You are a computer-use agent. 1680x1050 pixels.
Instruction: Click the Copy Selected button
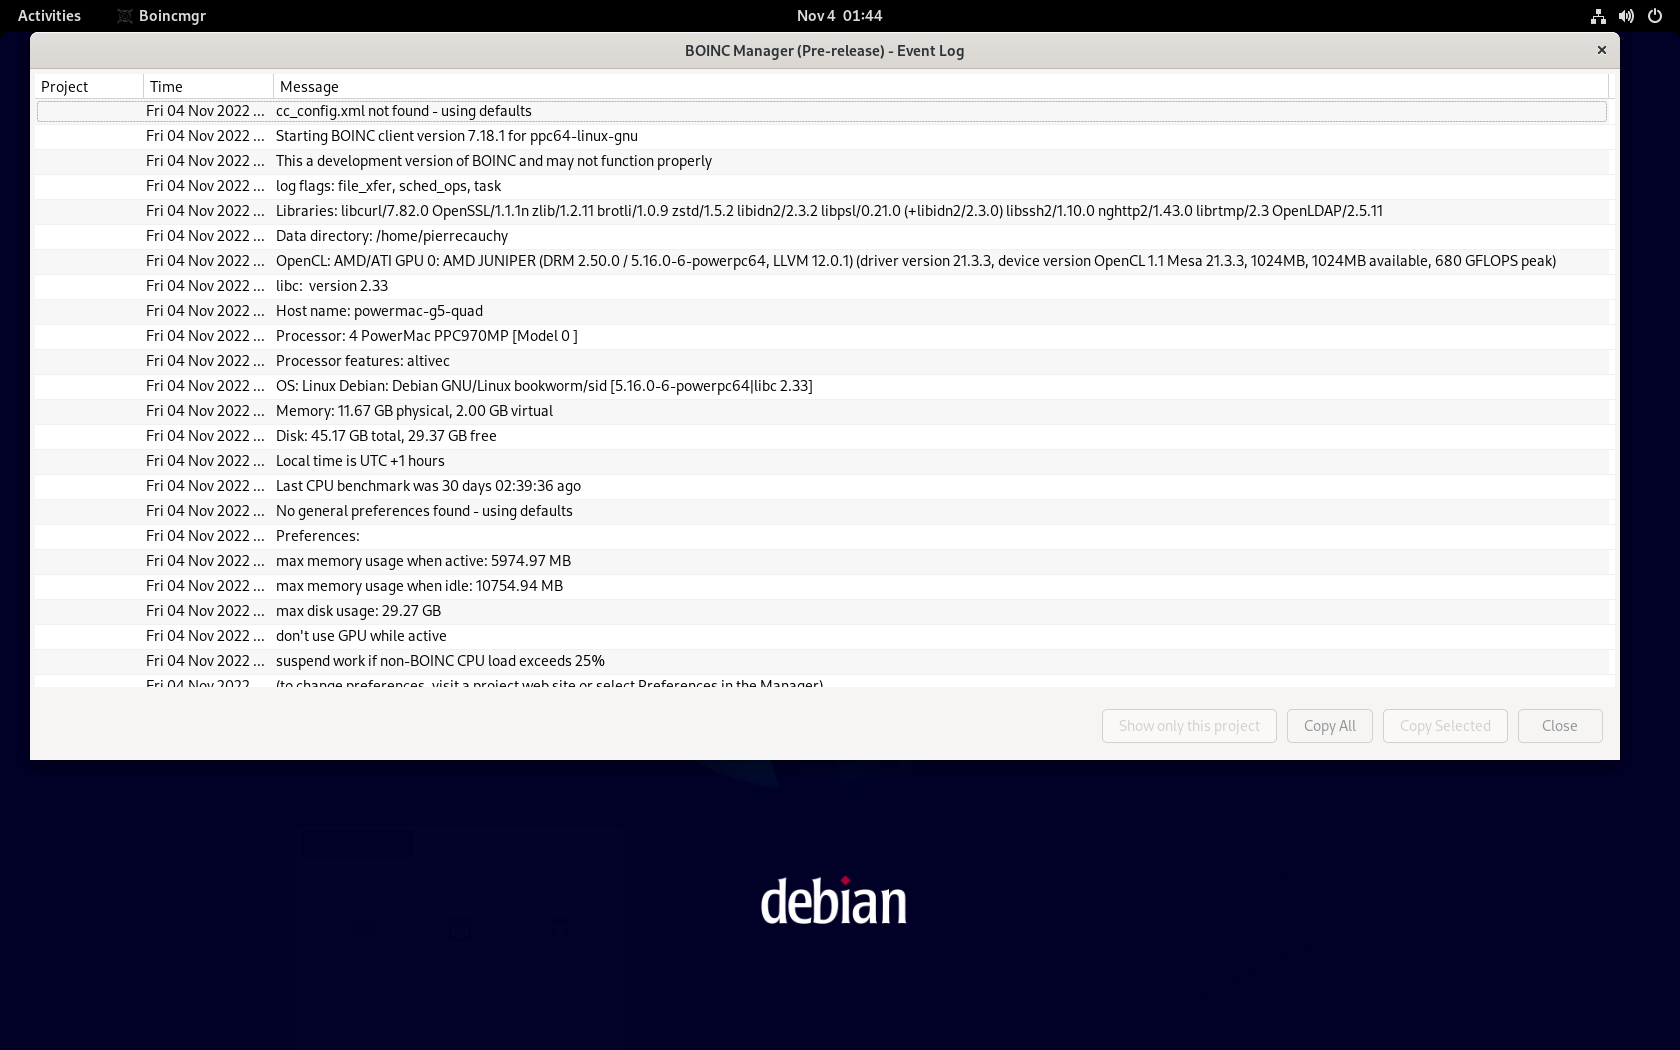coord(1444,725)
